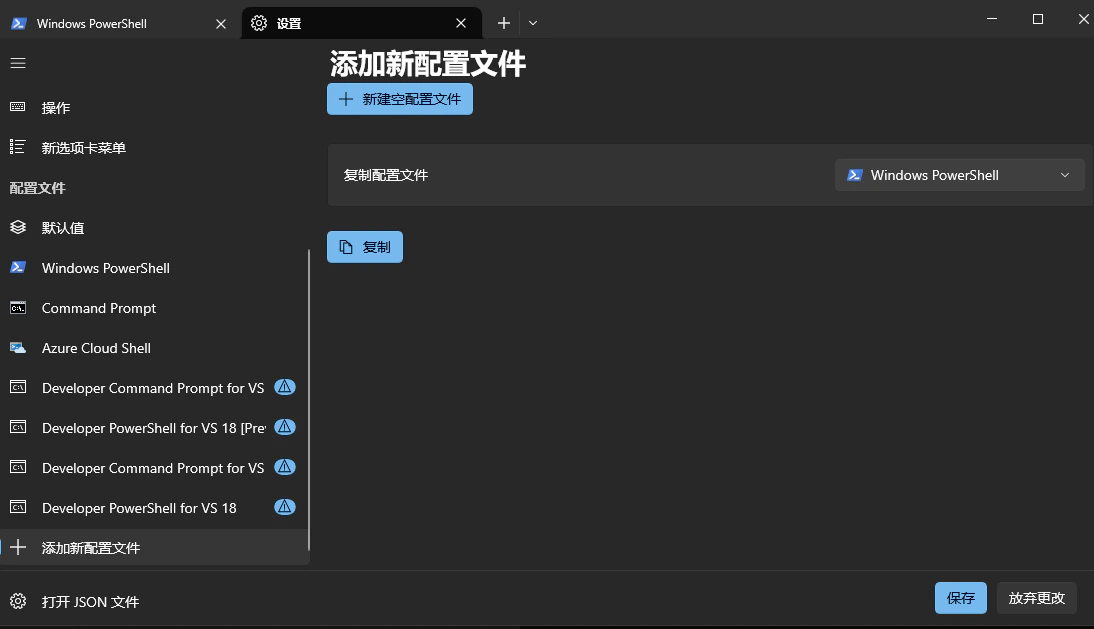This screenshot has width=1094, height=629.
Task: Click the 复制 button
Action: coord(365,247)
